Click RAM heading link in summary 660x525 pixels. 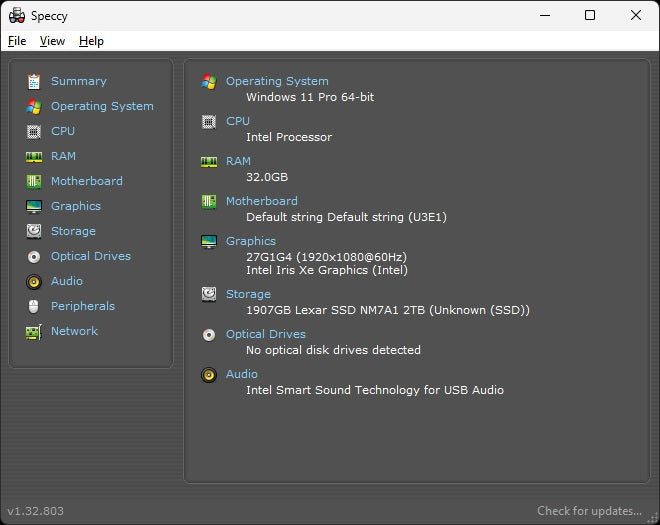coord(238,161)
